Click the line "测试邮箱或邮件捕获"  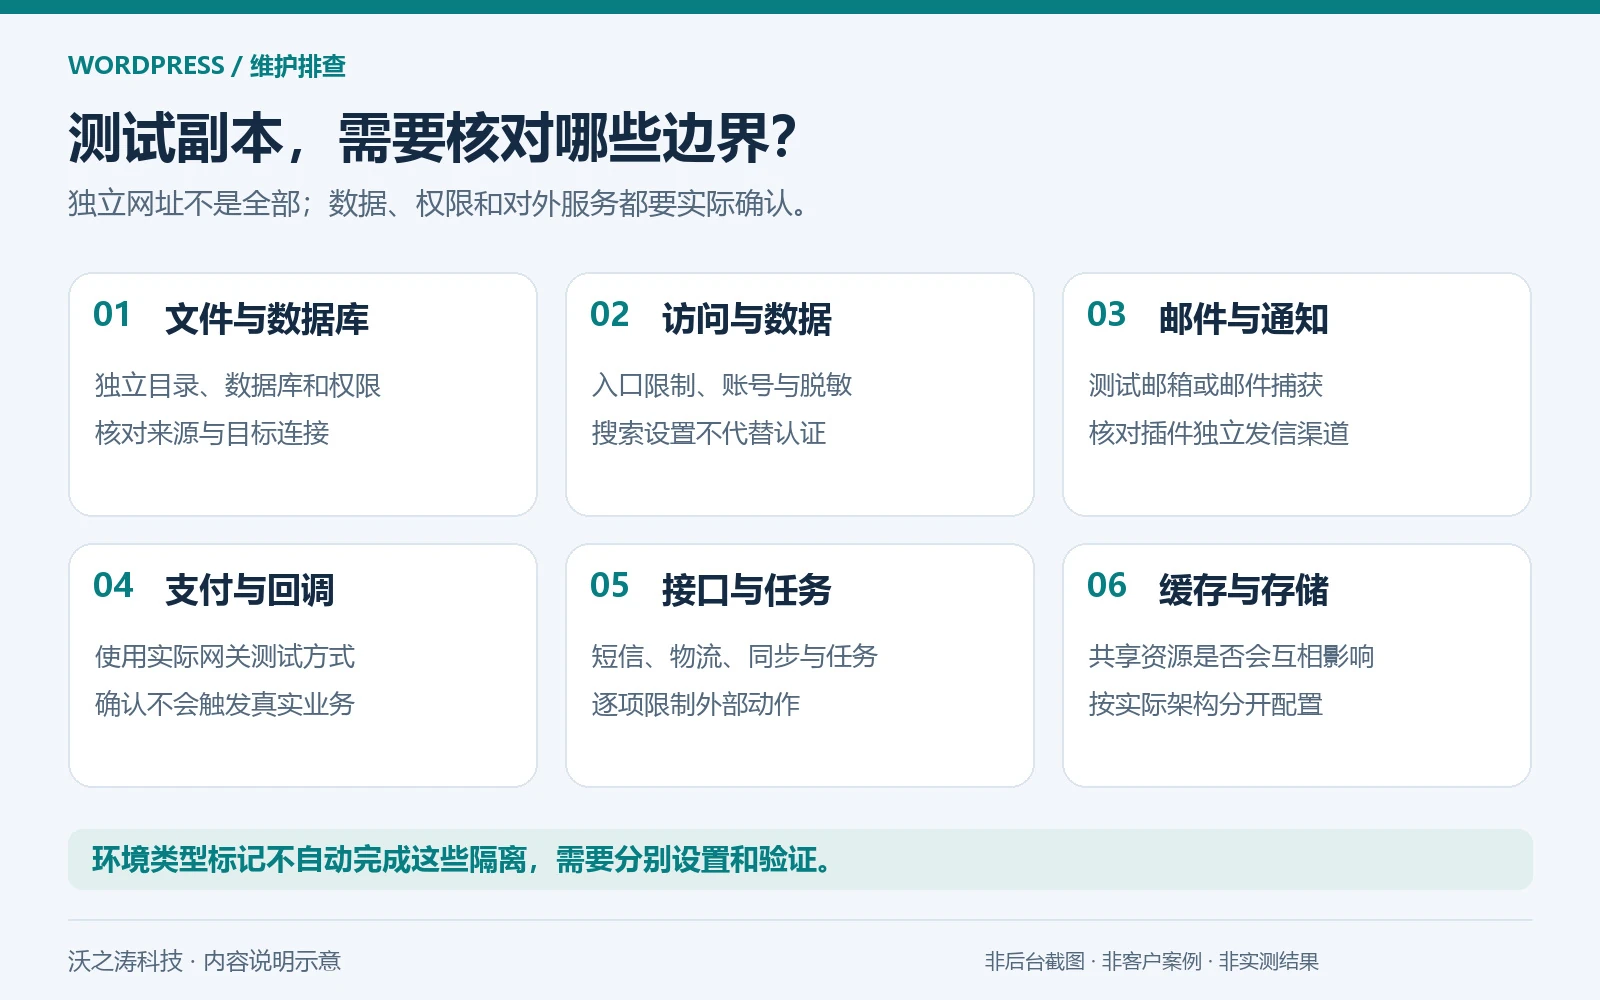1206,385
